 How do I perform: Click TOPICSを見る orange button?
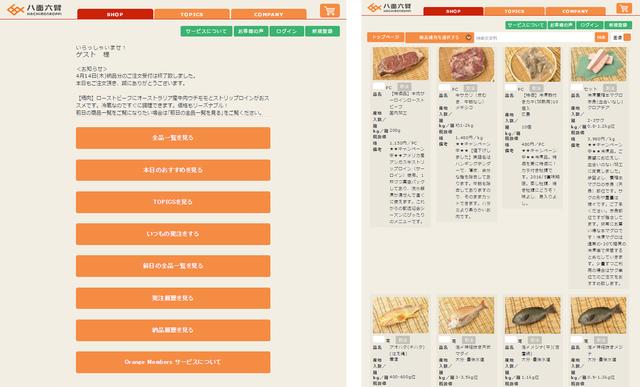pyautogui.click(x=173, y=202)
